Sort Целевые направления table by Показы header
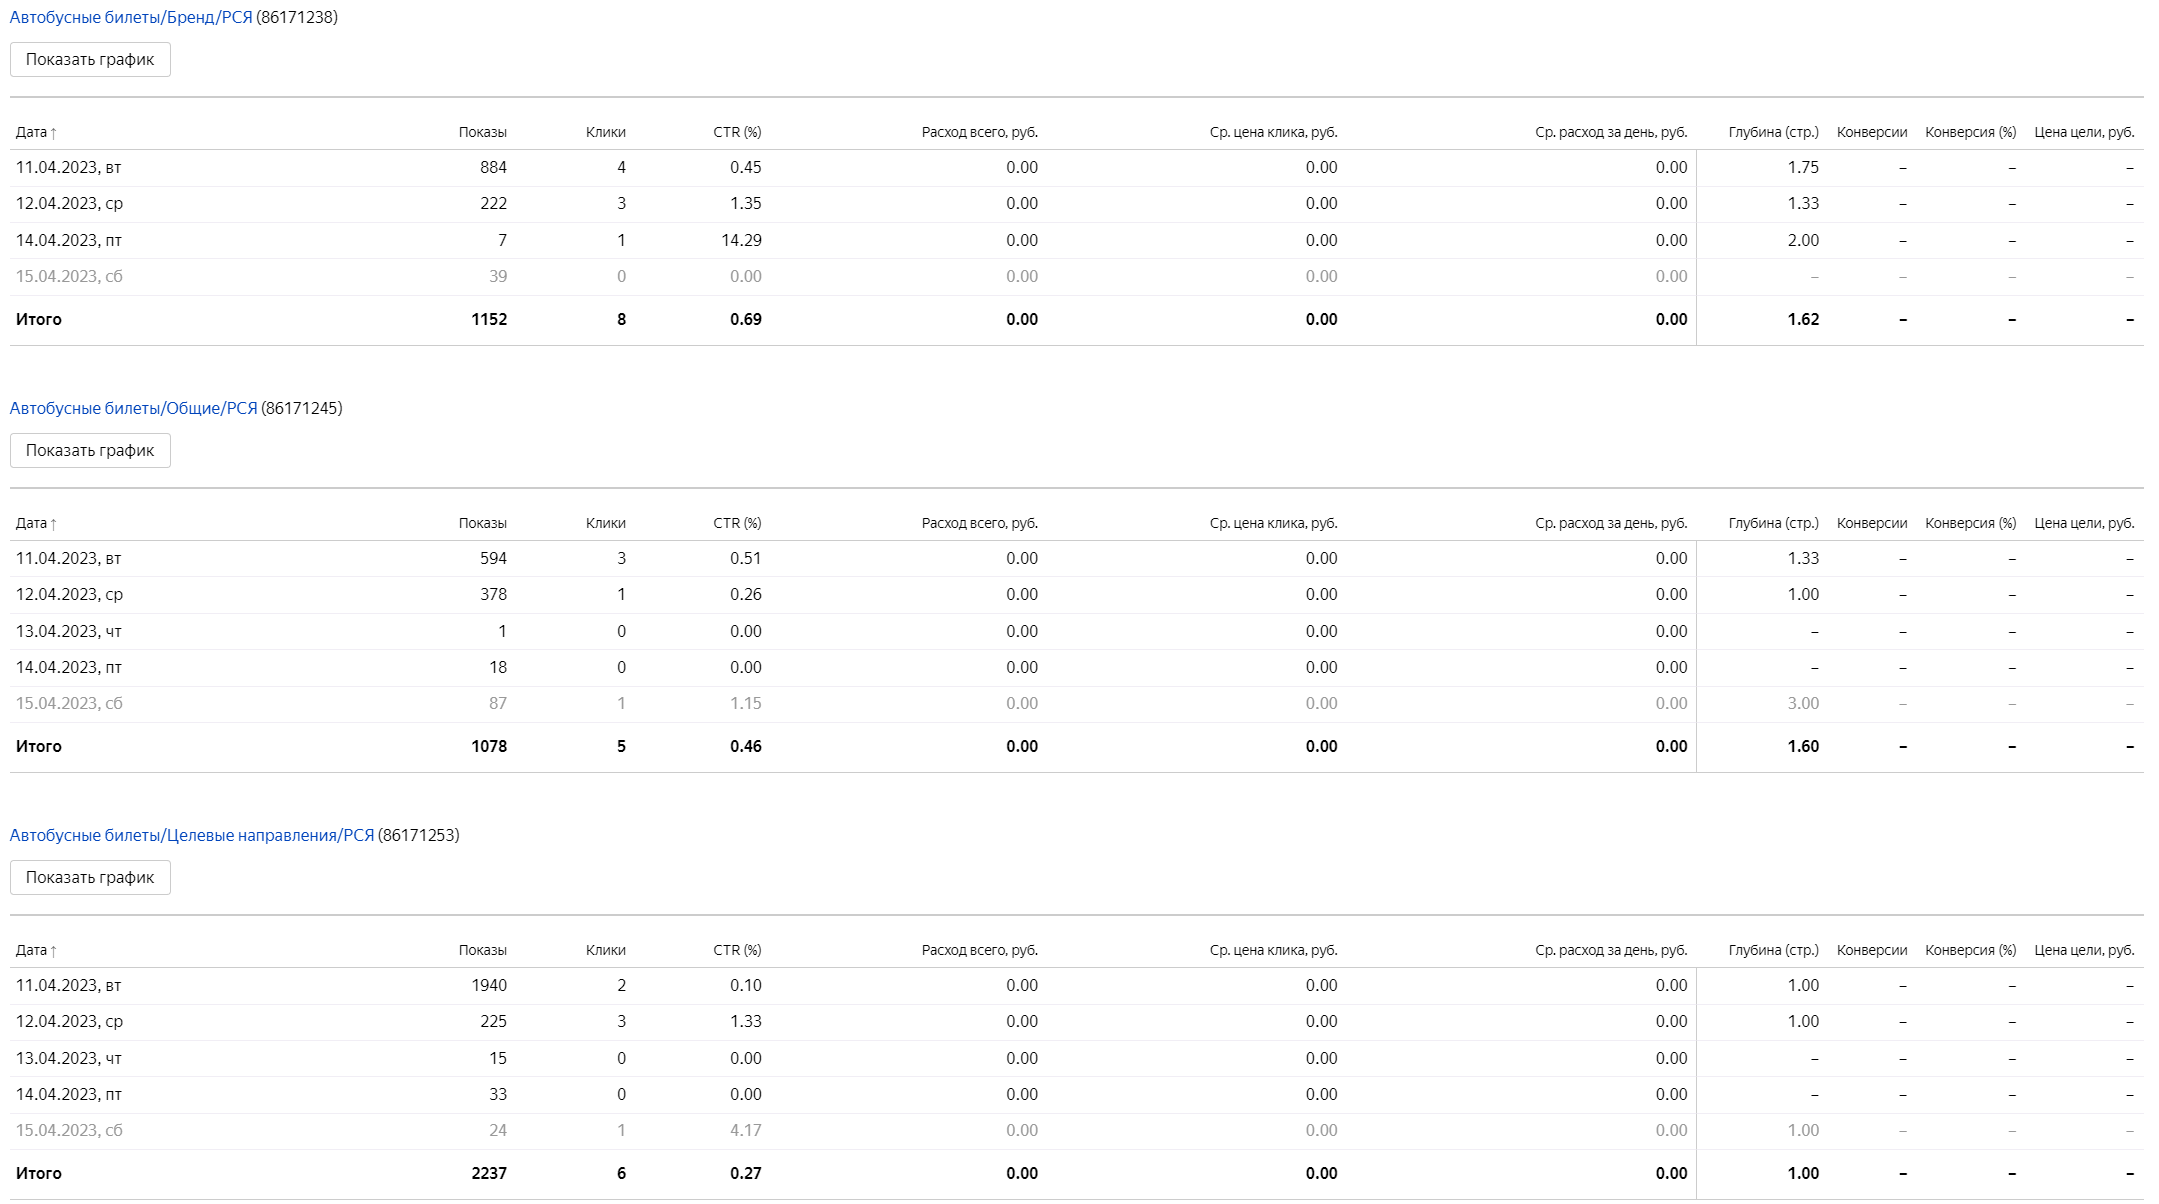Image resolution: width=2159 pixels, height=1204 pixels. pos(482,951)
